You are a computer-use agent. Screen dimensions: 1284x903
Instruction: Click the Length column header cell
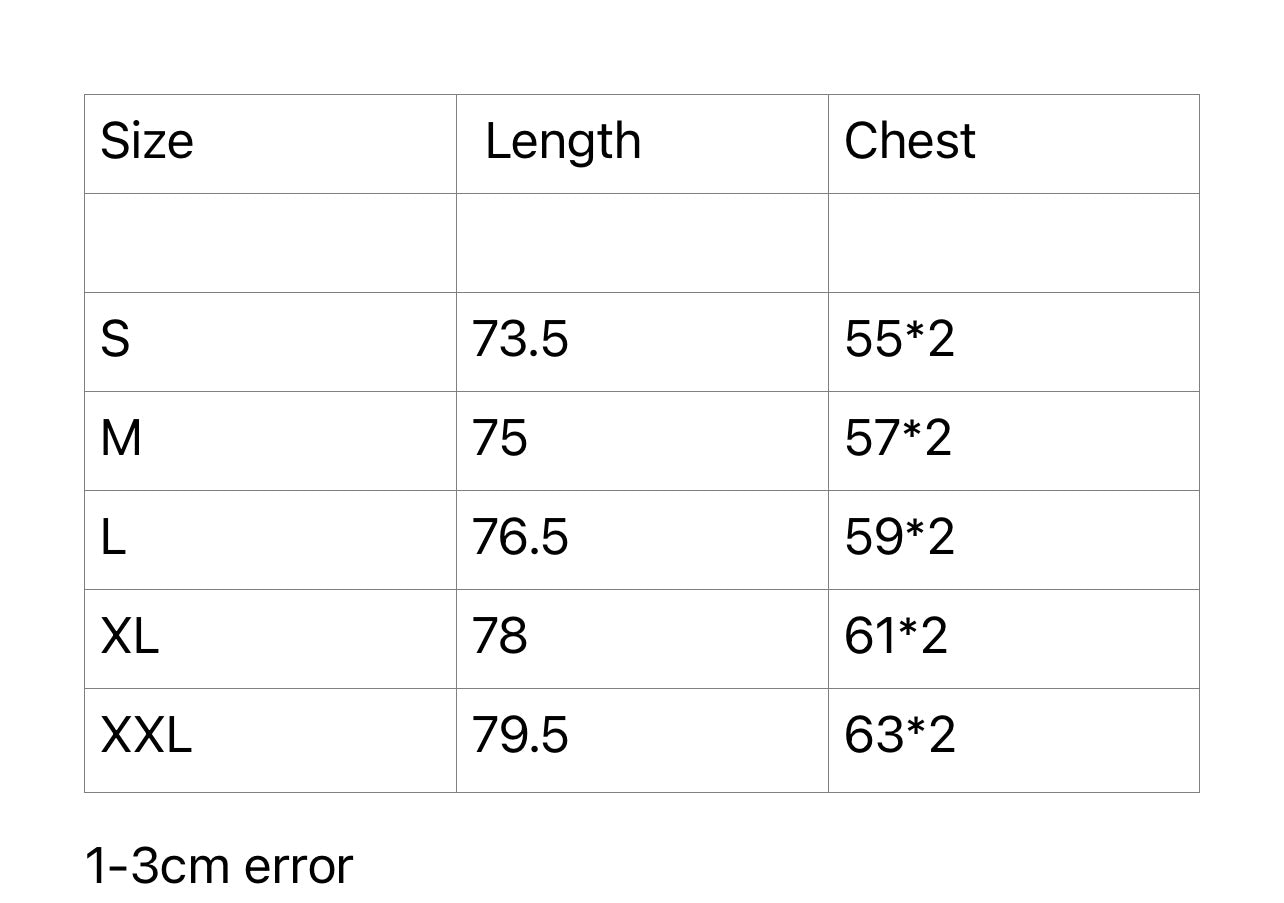pos(563,141)
